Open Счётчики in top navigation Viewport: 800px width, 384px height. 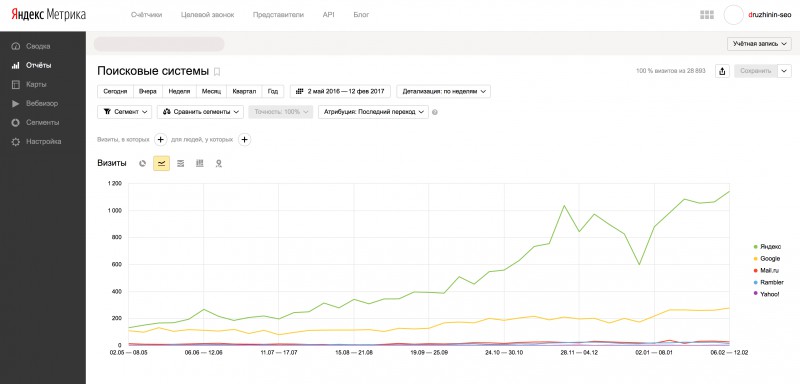point(146,15)
